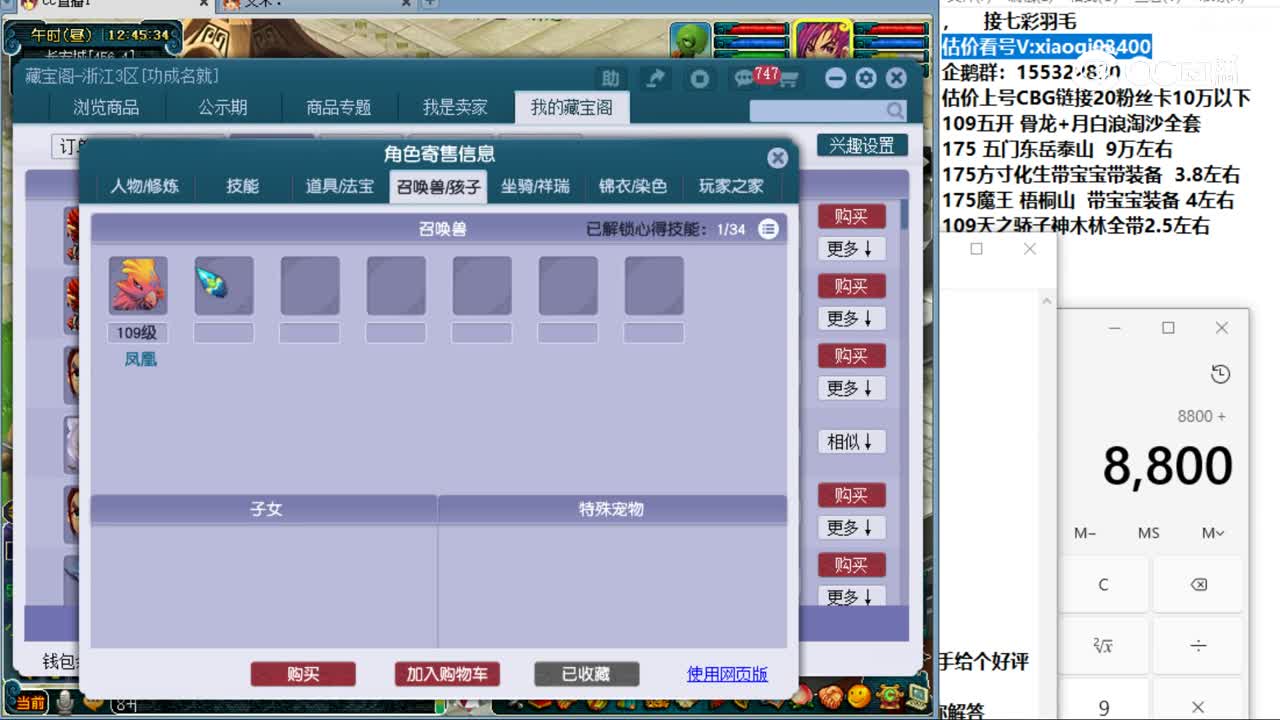1280x720 pixels.
Task: Click the 加入购物车 cart button
Action: [445, 674]
